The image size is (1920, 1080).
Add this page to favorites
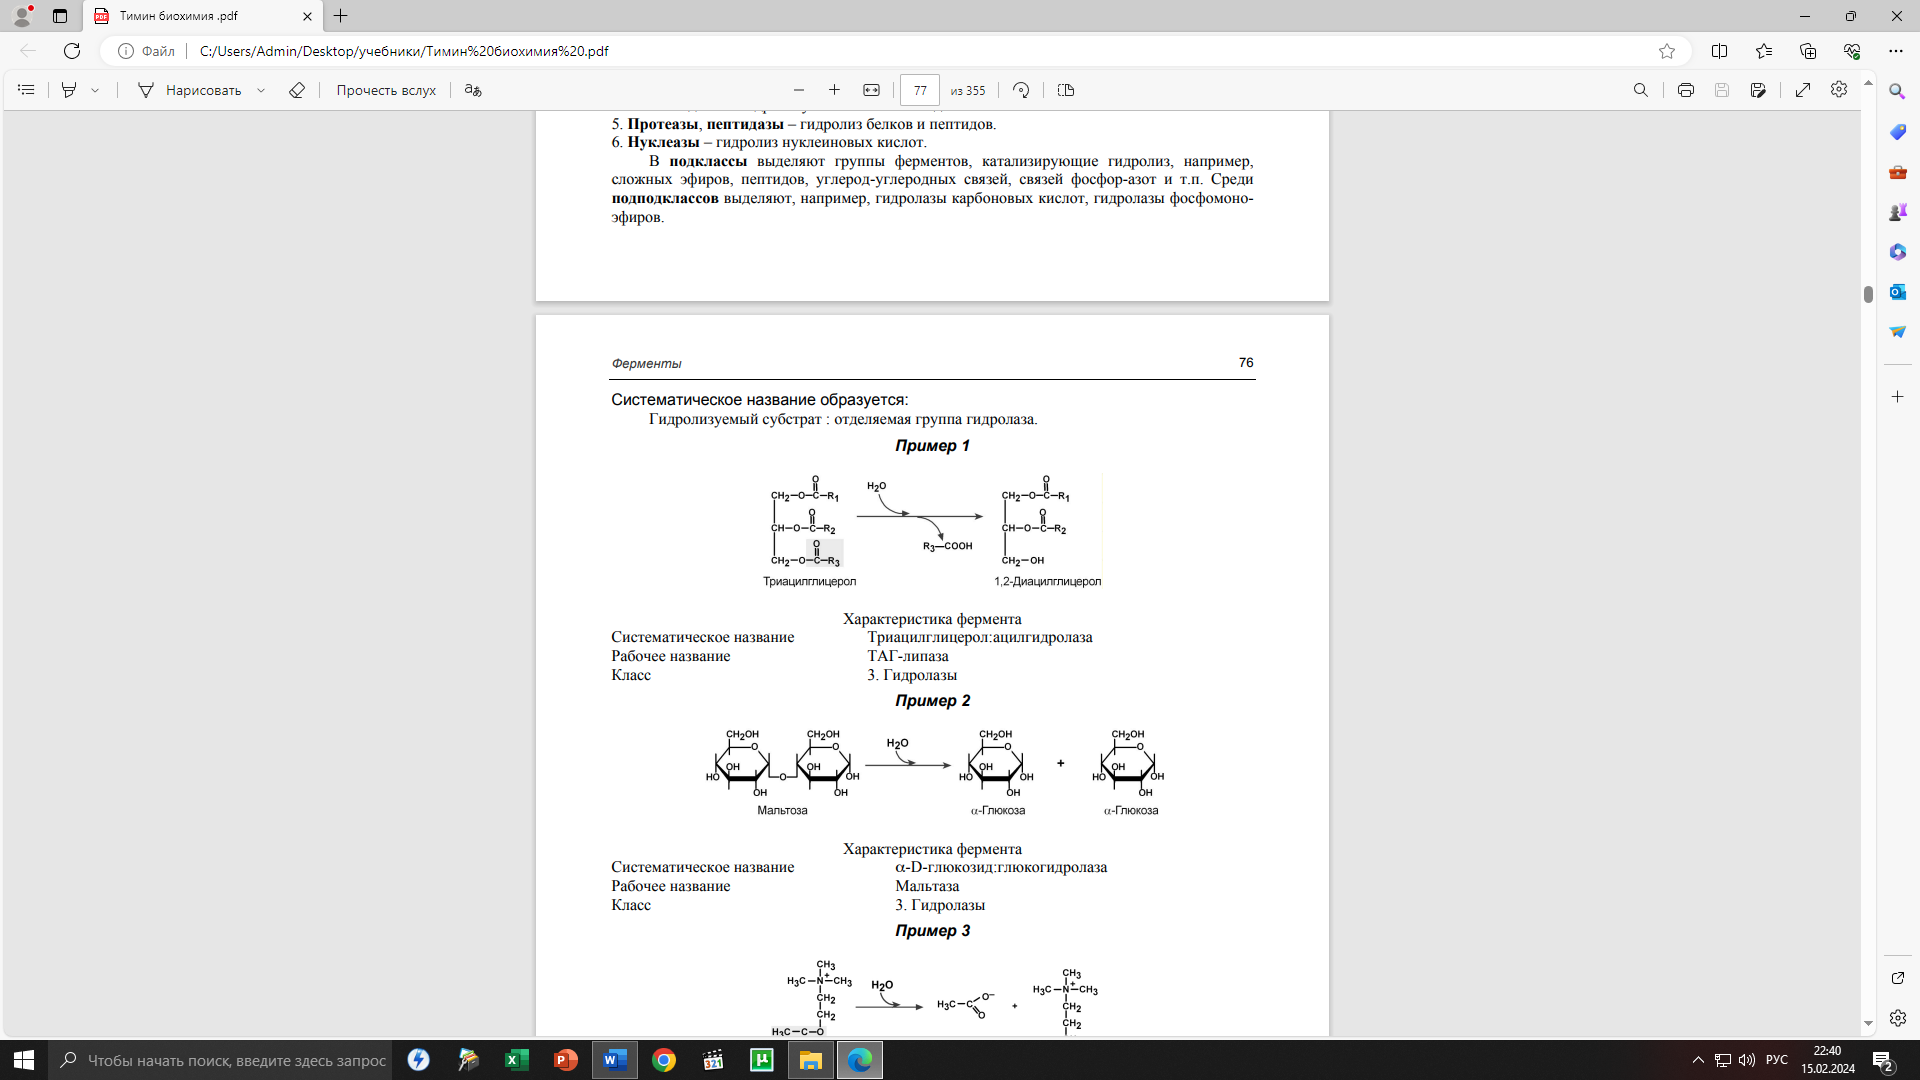[x=1667, y=51]
